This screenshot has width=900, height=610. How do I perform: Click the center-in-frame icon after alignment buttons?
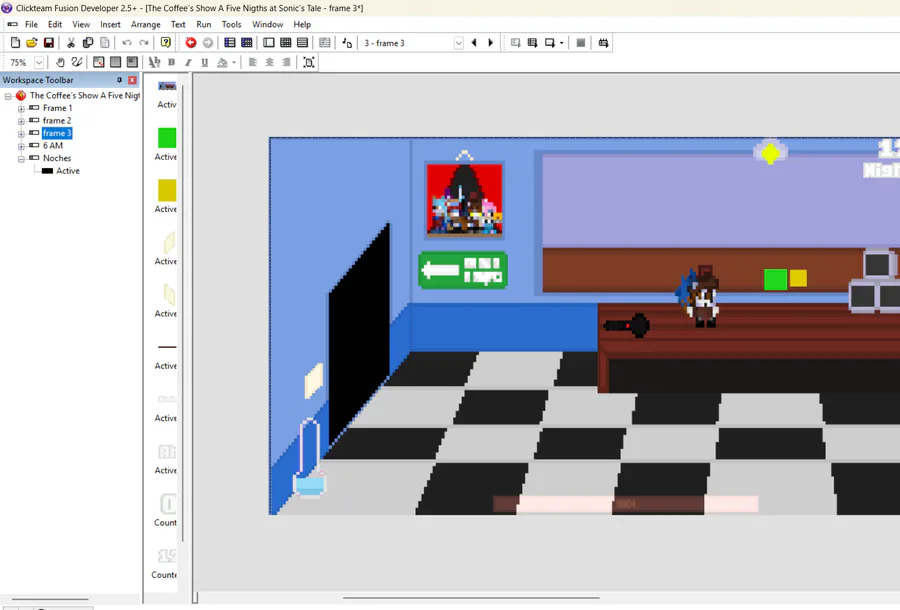point(309,62)
